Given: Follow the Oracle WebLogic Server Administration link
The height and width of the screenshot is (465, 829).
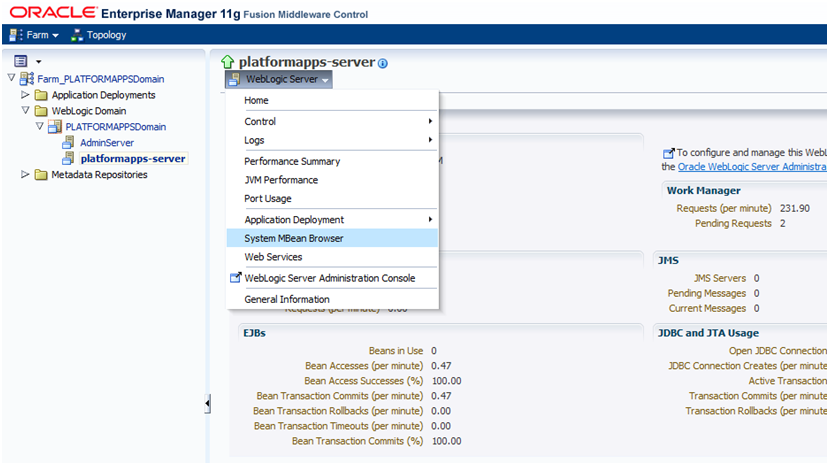Looking at the screenshot, I should tap(752, 166).
